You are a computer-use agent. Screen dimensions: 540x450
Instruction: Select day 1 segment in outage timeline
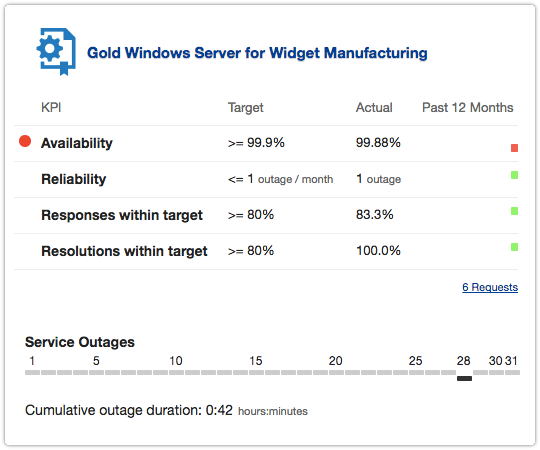(x=32, y=373)
